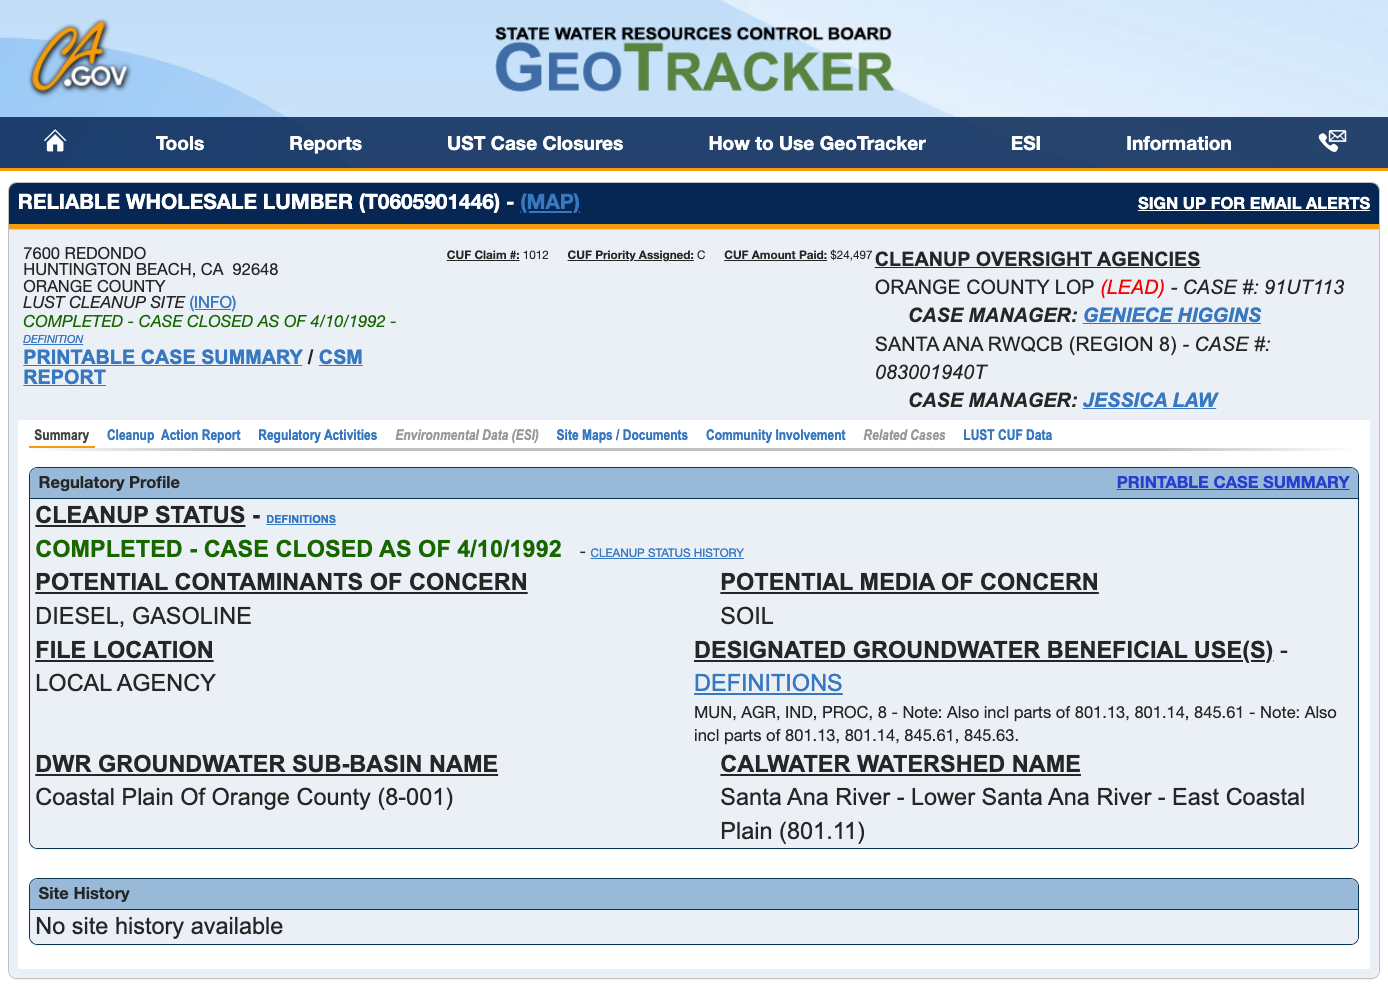Click the ESI navigation item
This screenshot has width=1388, height=993.
pyautogui.click(x=1025, y=143)
